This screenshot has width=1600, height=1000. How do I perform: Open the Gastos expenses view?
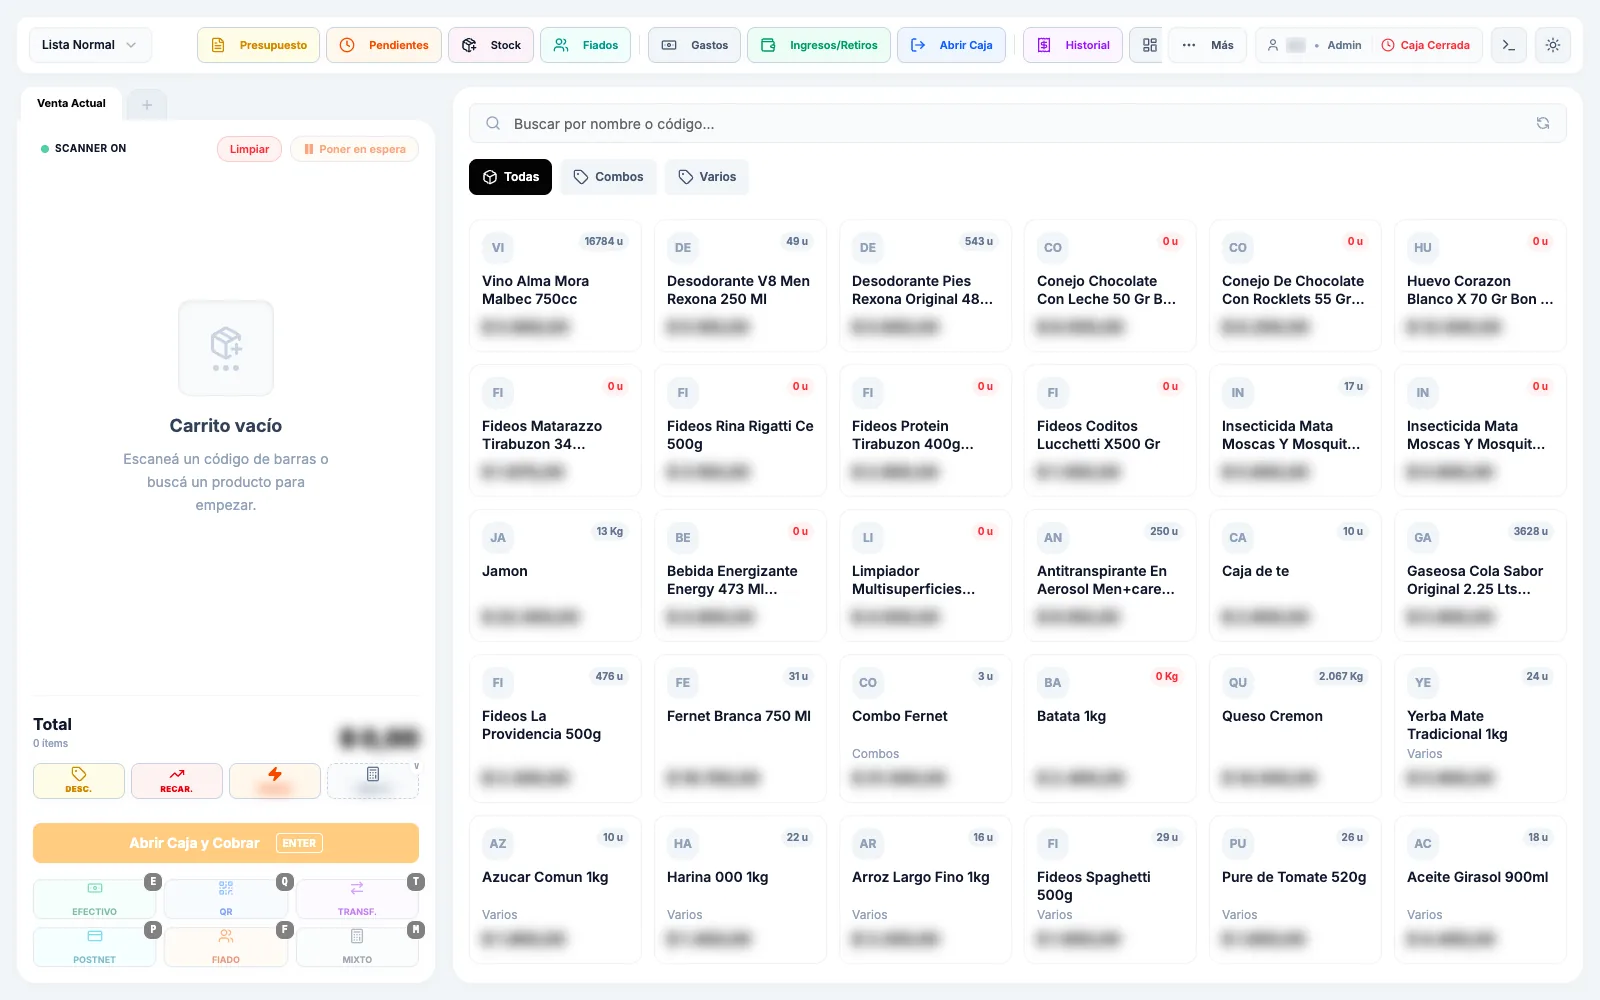tap(695, 45)
